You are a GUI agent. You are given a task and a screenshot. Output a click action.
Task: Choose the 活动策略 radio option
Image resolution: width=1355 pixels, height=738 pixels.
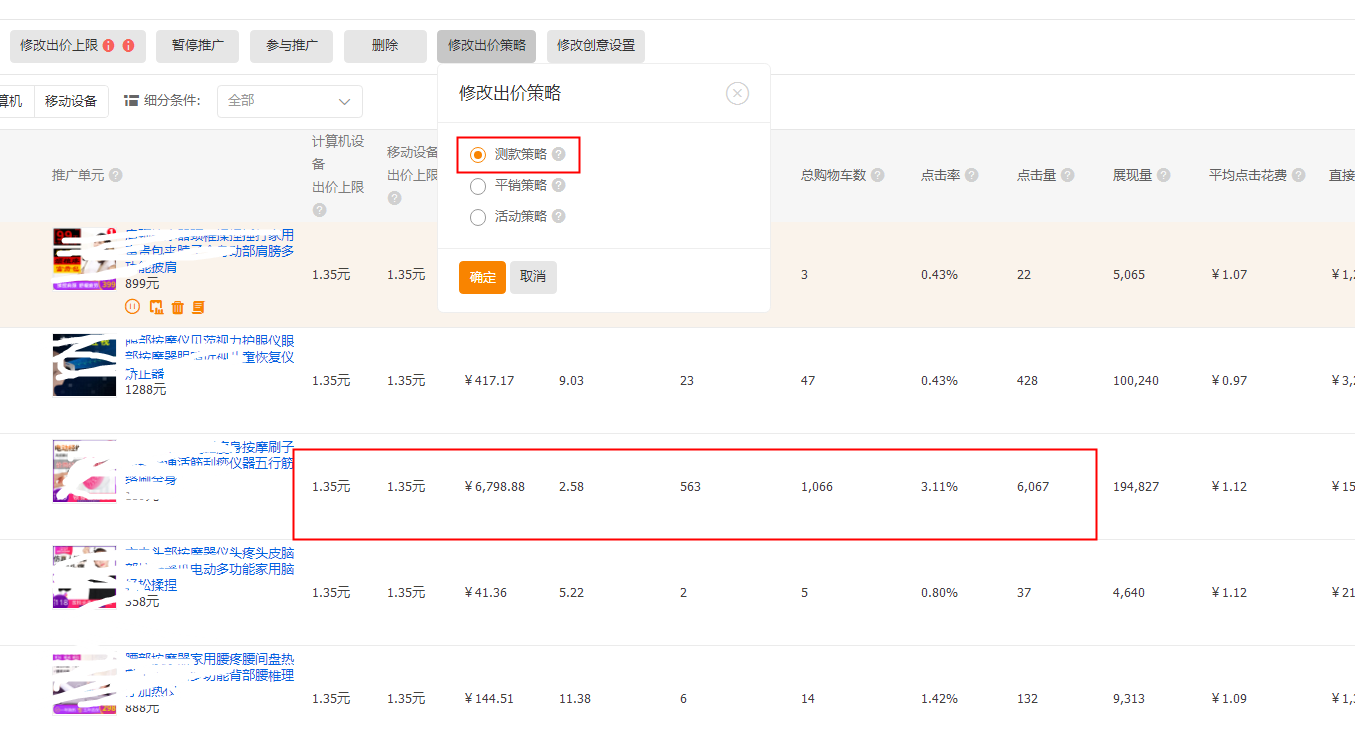pos(478,217)
